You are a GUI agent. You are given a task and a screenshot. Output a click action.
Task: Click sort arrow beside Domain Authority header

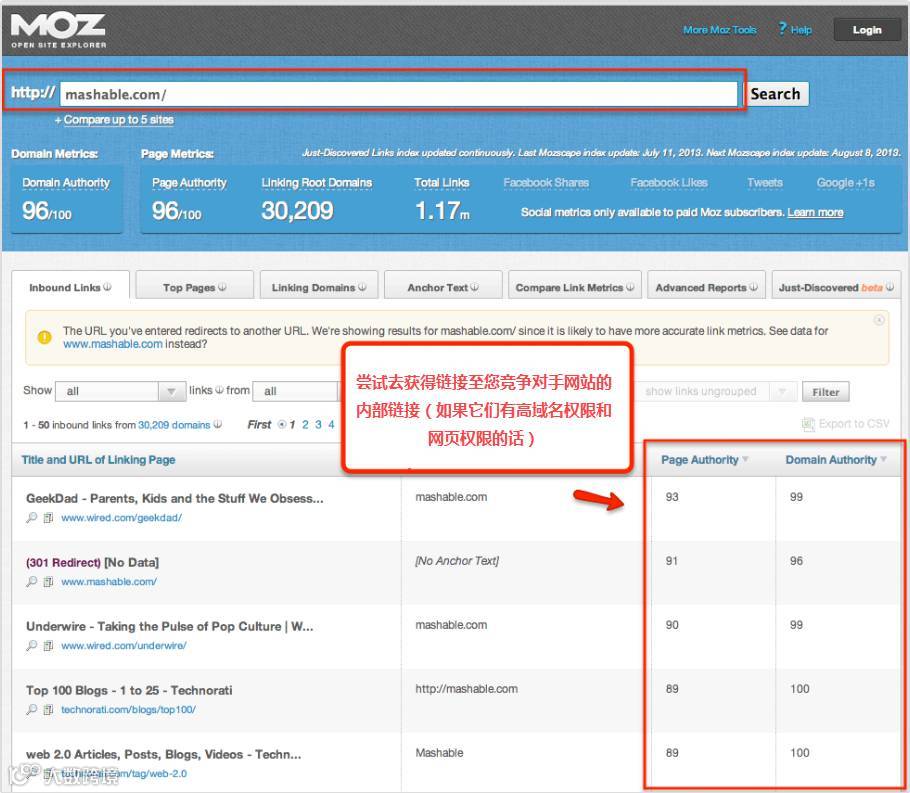point(883,459)
